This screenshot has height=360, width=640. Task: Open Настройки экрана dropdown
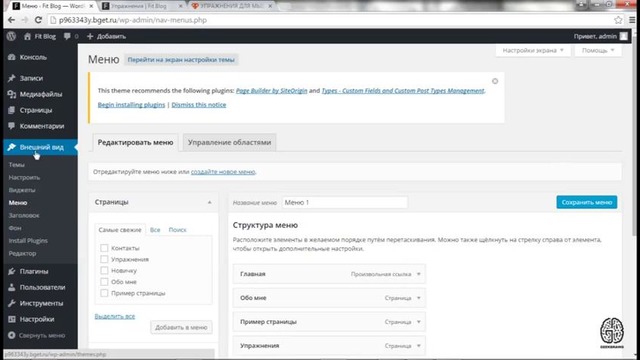[533, 50]
